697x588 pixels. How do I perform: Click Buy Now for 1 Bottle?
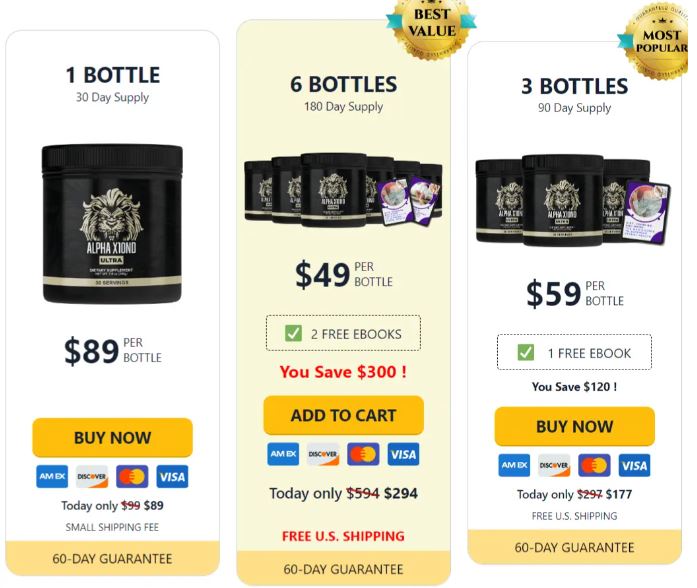tap(112, 438)
